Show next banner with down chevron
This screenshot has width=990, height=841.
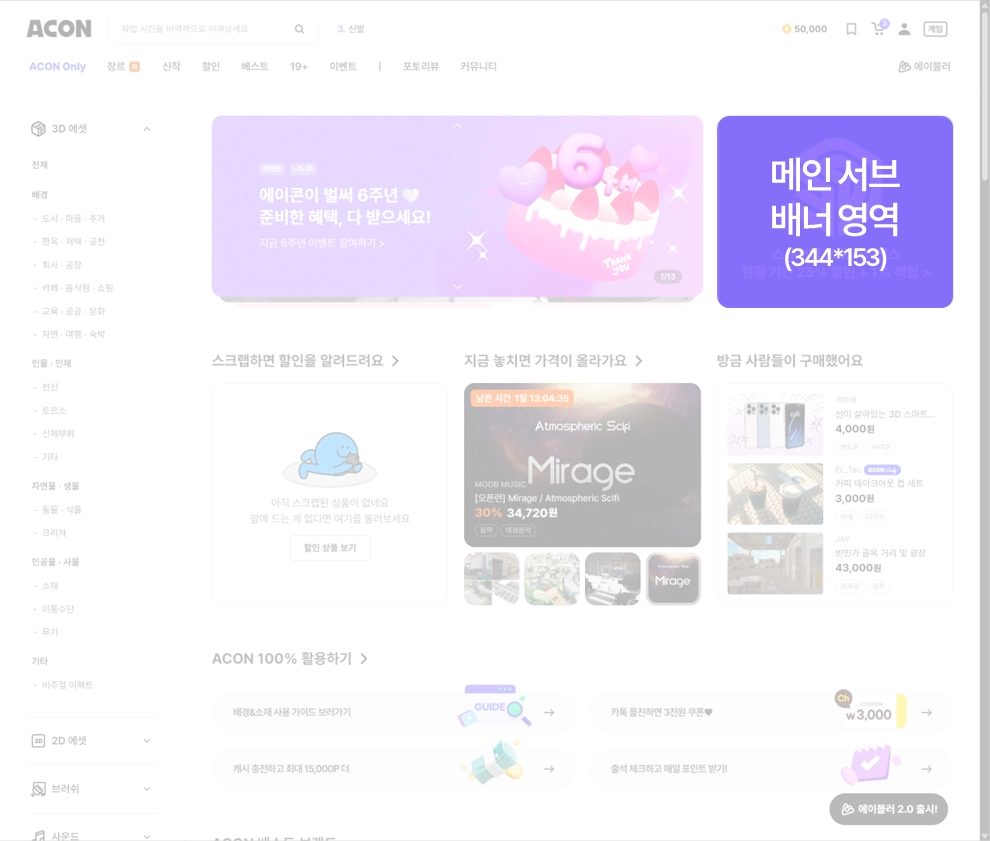coord(457,287)
